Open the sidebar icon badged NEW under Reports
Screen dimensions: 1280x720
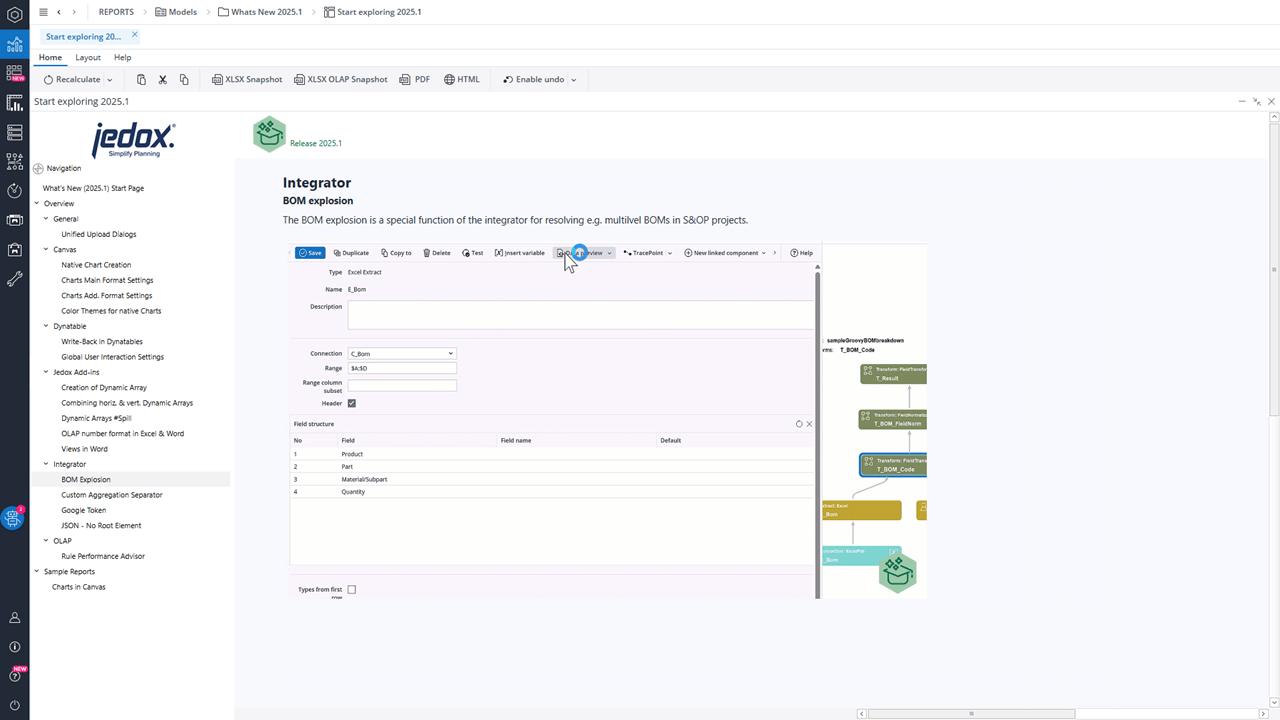[14, 73]
